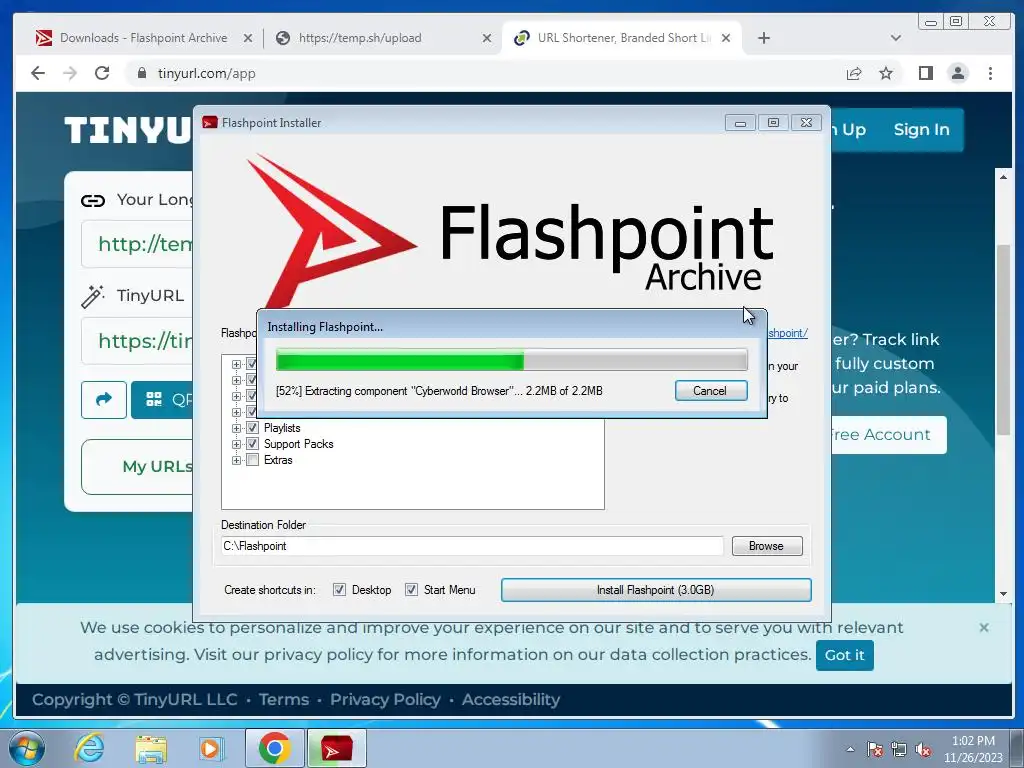Click the chain link icon beside Your Long

pos(93,200)
